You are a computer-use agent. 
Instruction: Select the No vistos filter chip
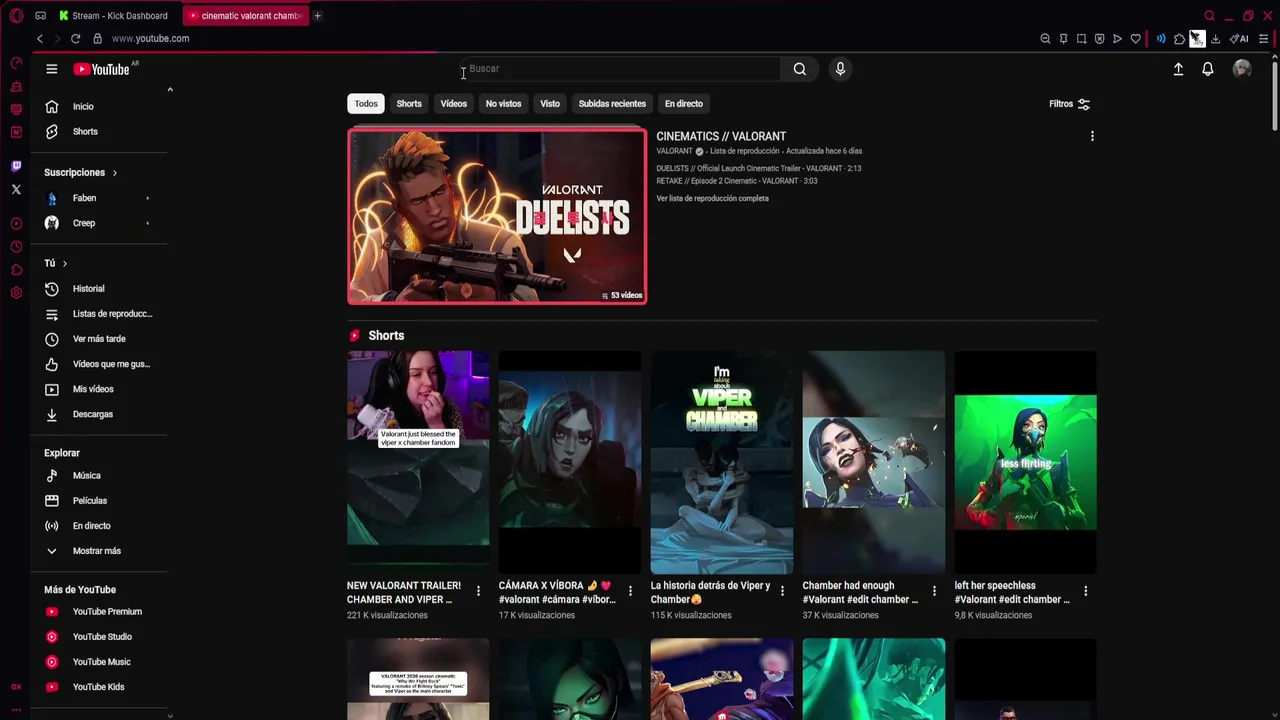[x=503, y=104]
